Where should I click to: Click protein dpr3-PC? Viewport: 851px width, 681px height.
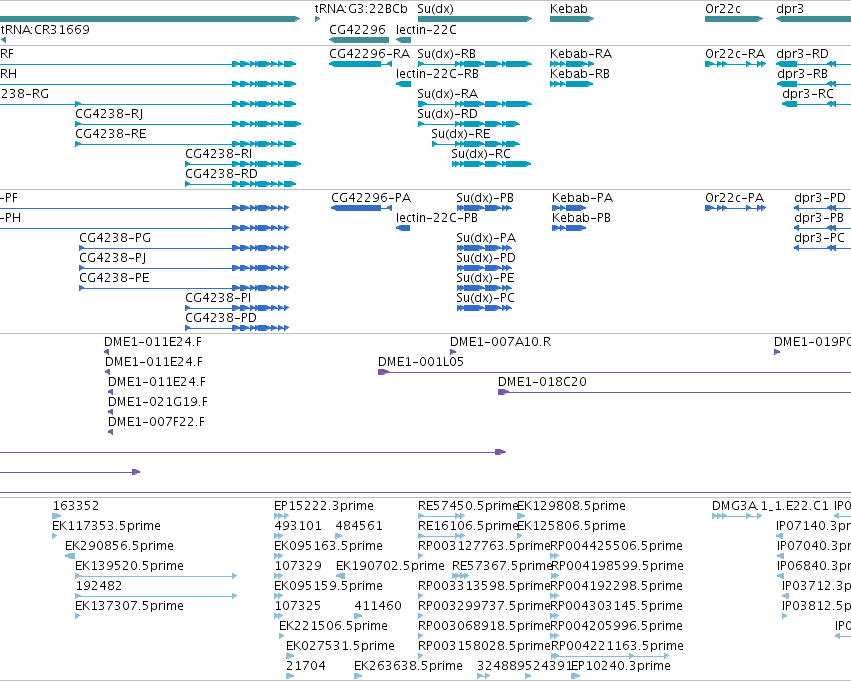[820, 238]
